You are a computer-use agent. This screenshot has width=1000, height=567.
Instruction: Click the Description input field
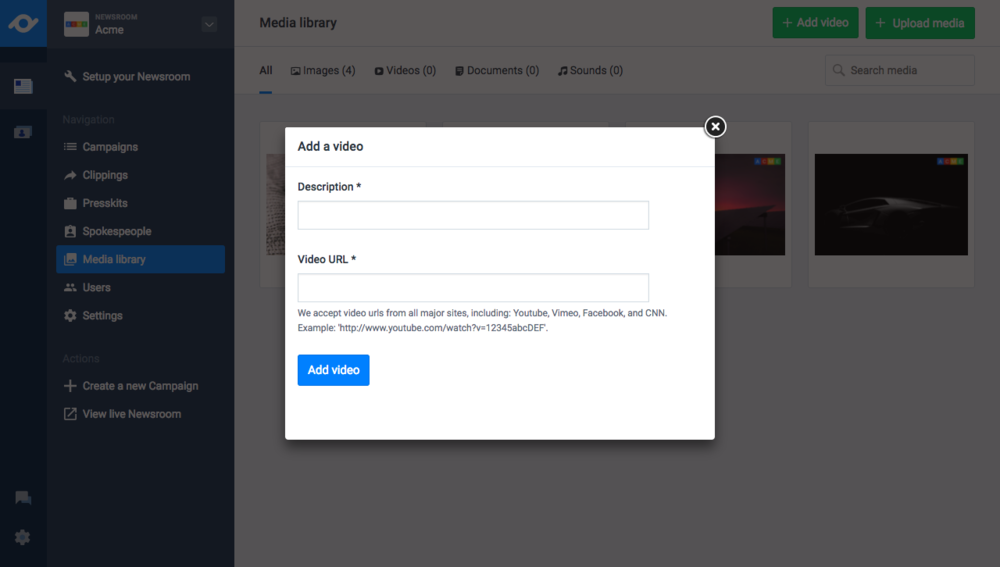(473, 215)
